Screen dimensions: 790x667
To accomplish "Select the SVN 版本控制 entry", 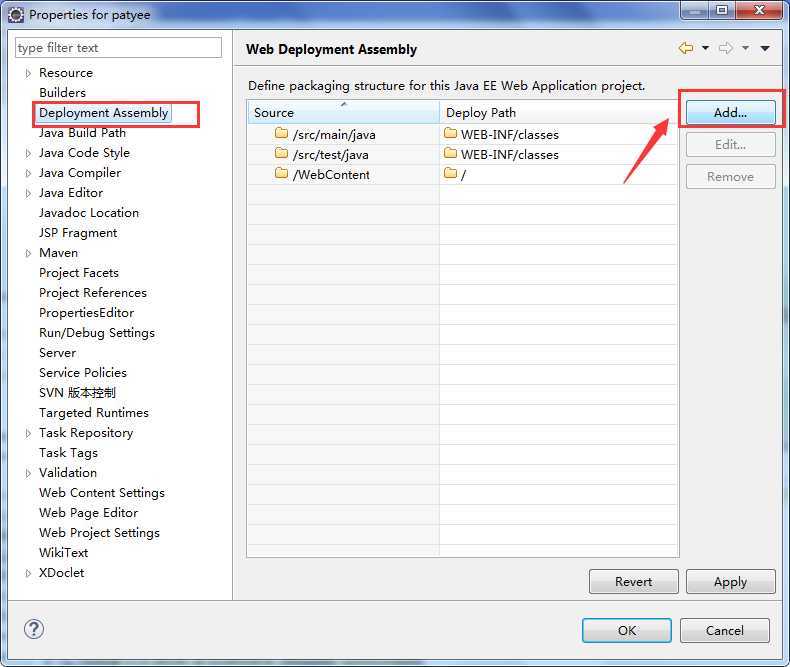I will coord(78,392).
